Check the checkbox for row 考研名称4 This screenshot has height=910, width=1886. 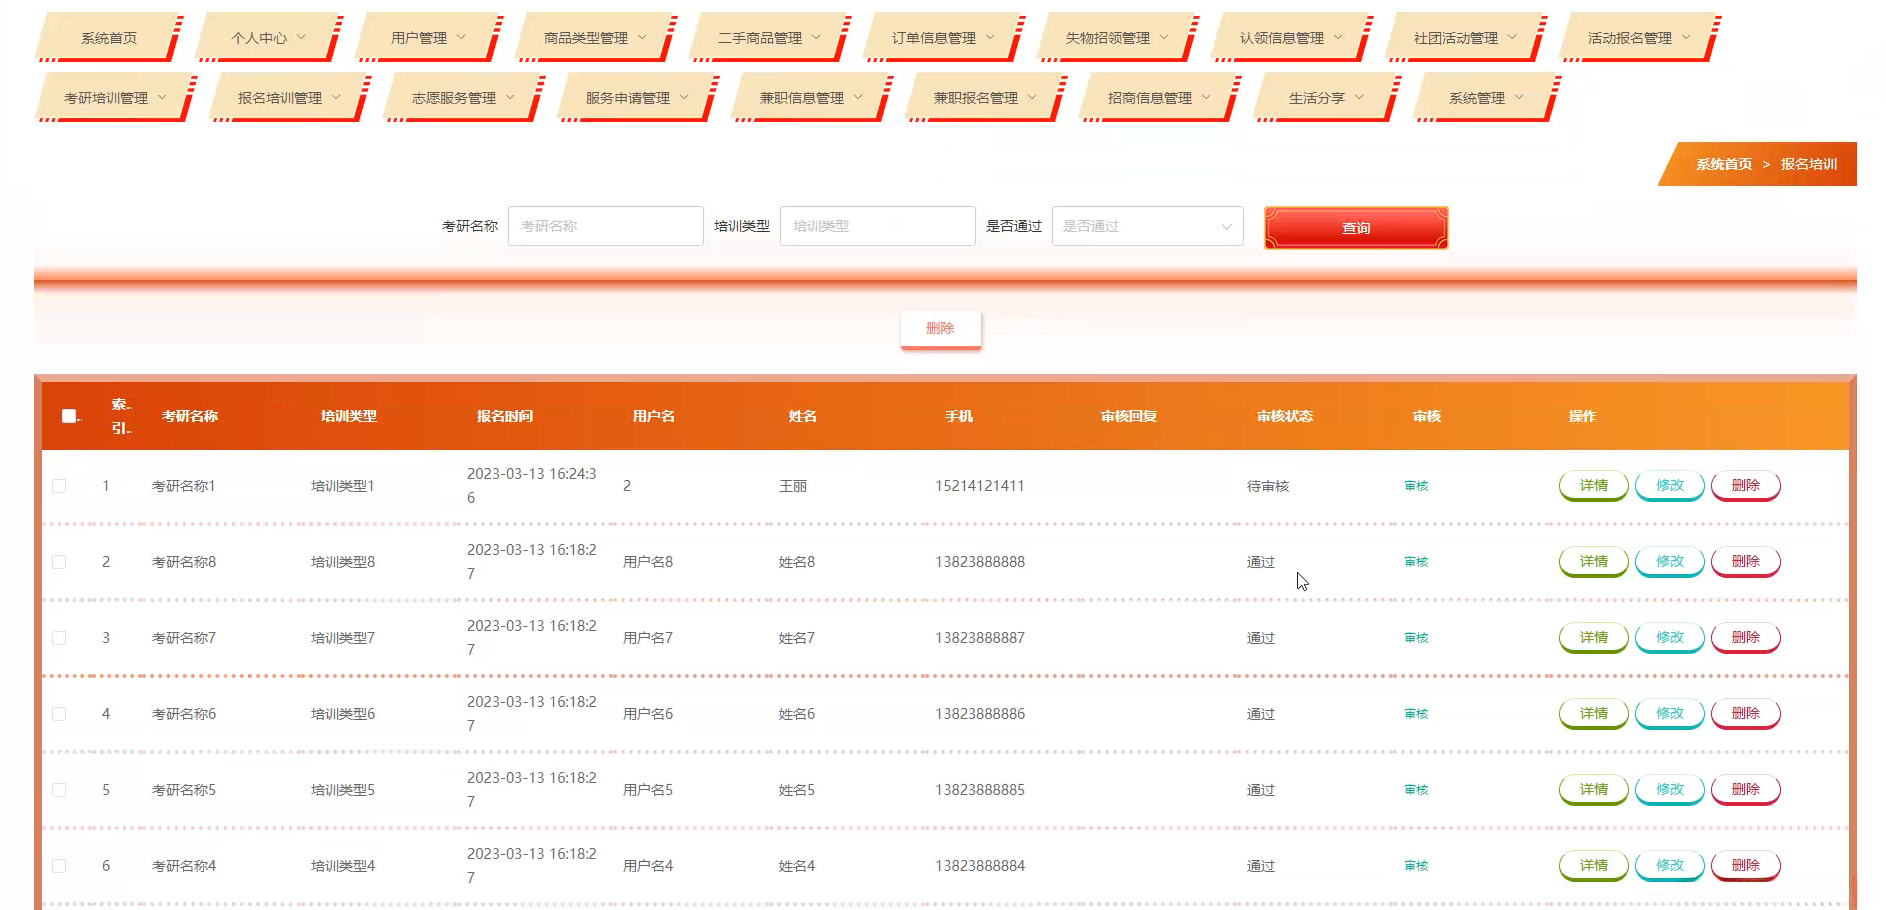pos(59,866)
